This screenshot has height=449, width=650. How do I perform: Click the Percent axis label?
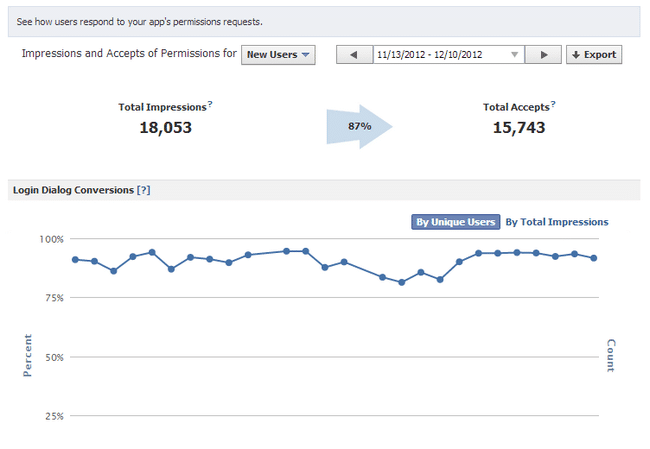(28, 355)
